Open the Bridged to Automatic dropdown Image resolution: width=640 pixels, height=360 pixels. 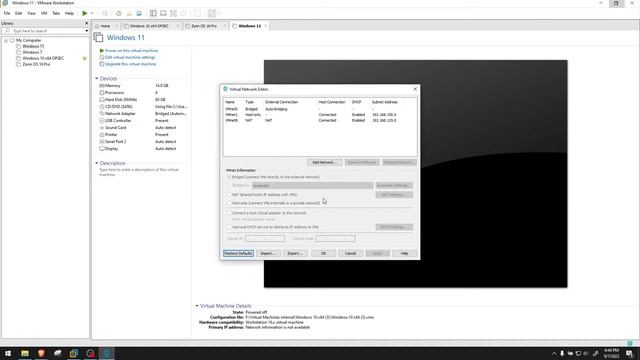(312, 186)
